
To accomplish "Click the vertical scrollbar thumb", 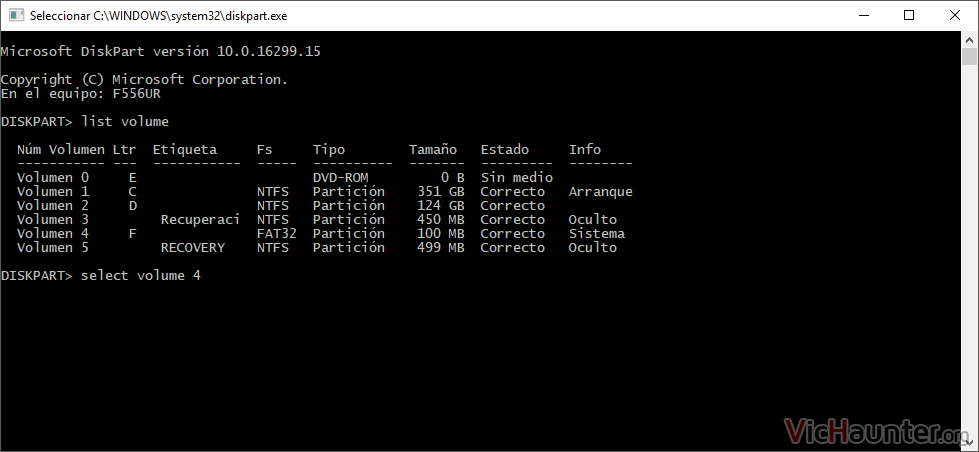I will [x=969, y=56].
